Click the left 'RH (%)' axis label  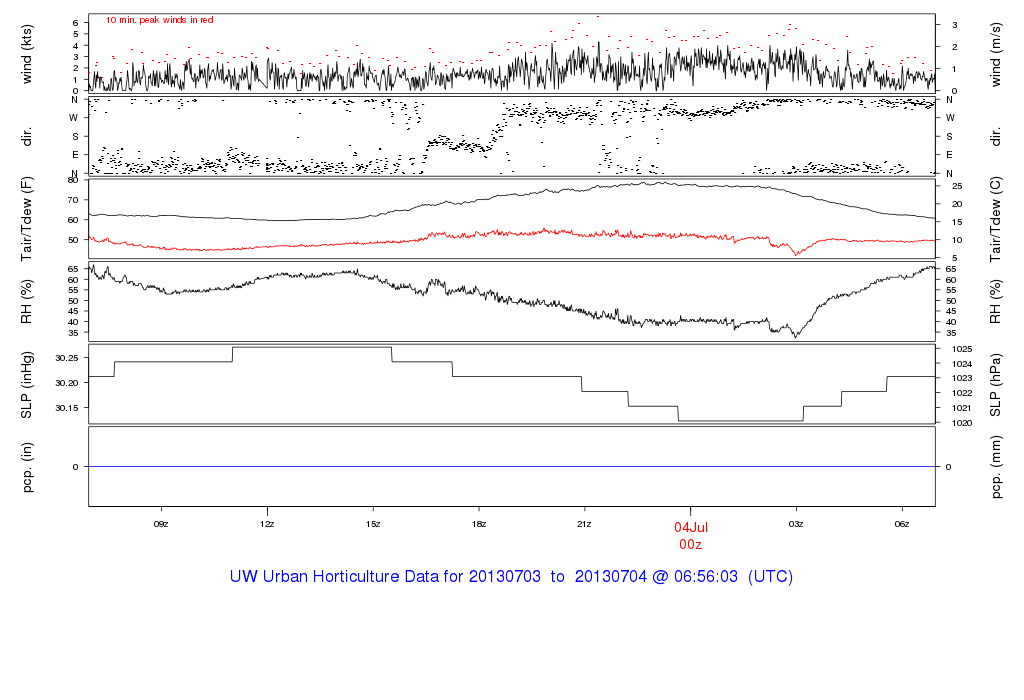click(27, 301)
